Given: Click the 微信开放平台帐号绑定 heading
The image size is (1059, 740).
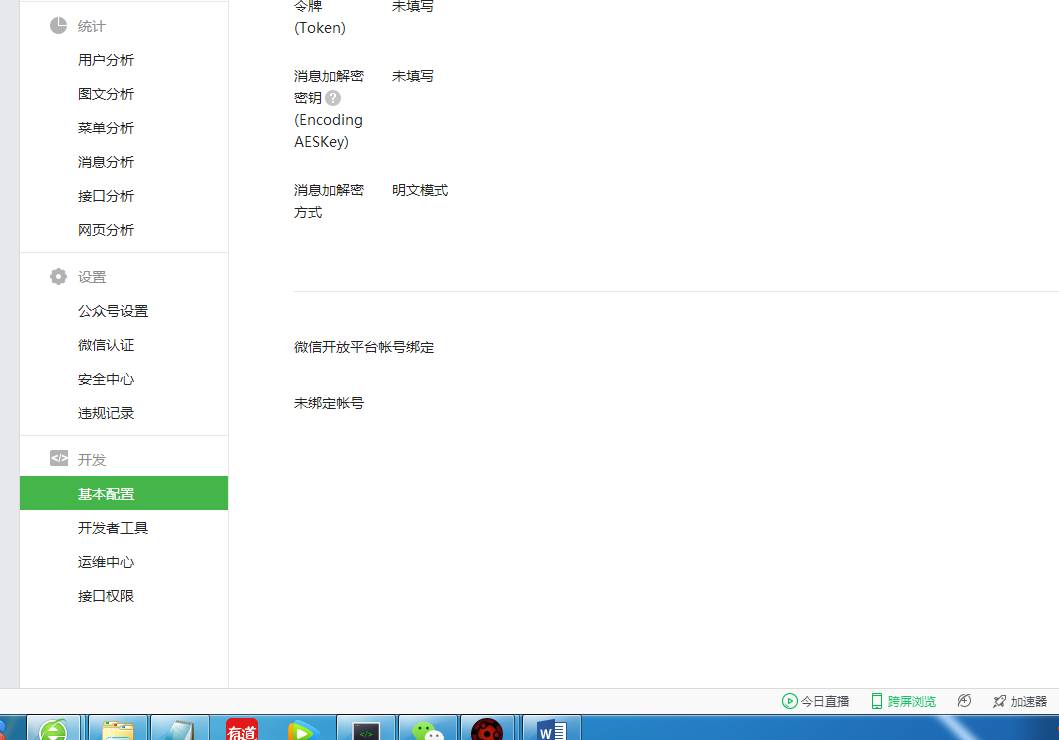Looking at the screenshot, I should click(x=364, y=347).
